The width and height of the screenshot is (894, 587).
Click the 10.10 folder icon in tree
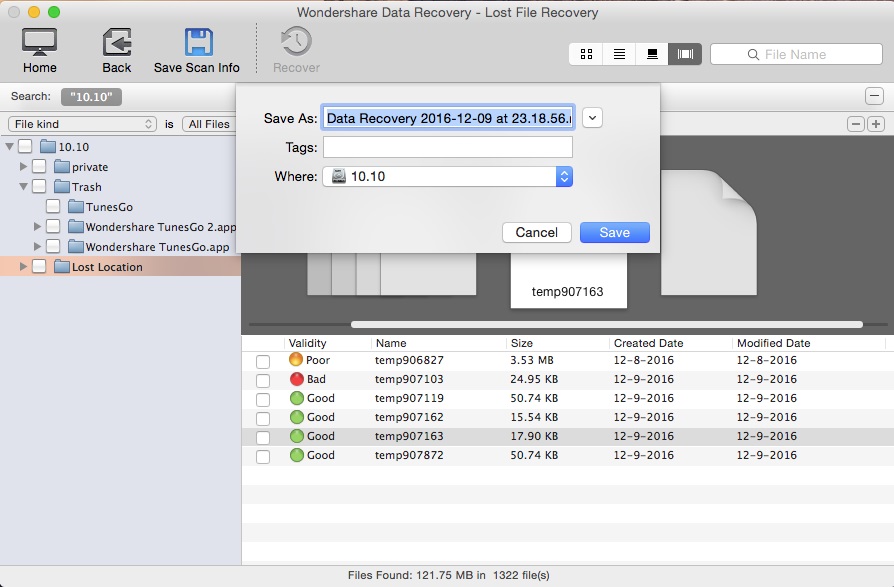pos(48,146)
